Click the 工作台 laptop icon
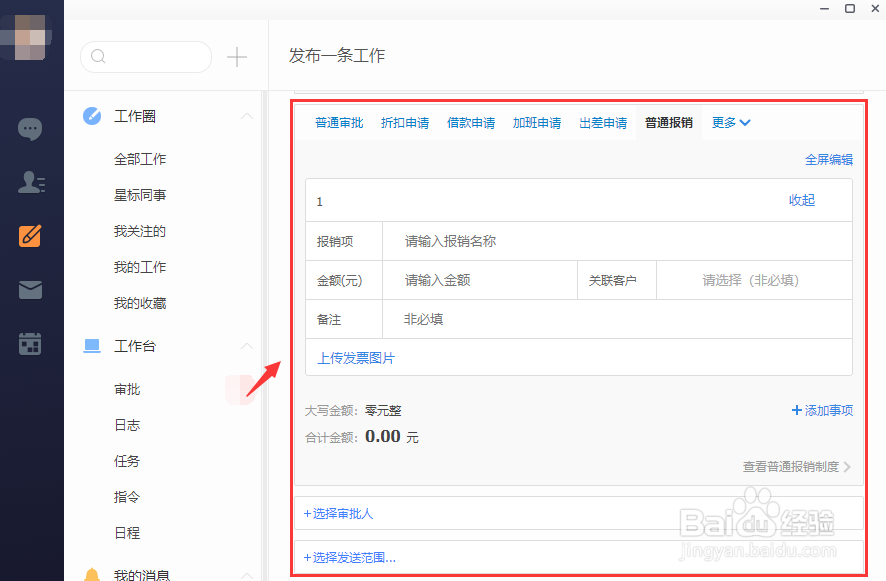Screen dimensions: 886x581 (92, 345)
